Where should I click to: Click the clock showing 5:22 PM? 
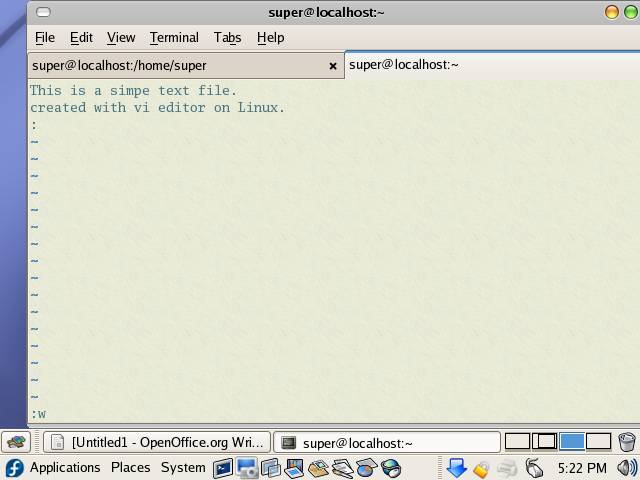582,467
